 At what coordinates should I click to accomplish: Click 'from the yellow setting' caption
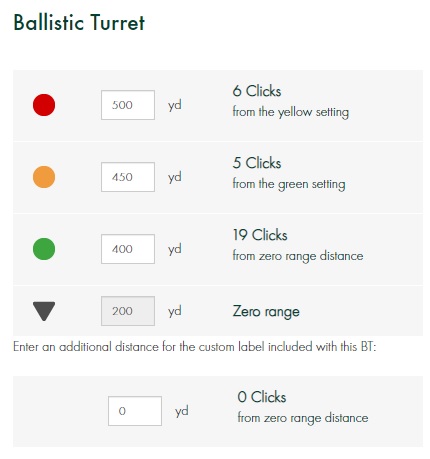tap(291, 112)
